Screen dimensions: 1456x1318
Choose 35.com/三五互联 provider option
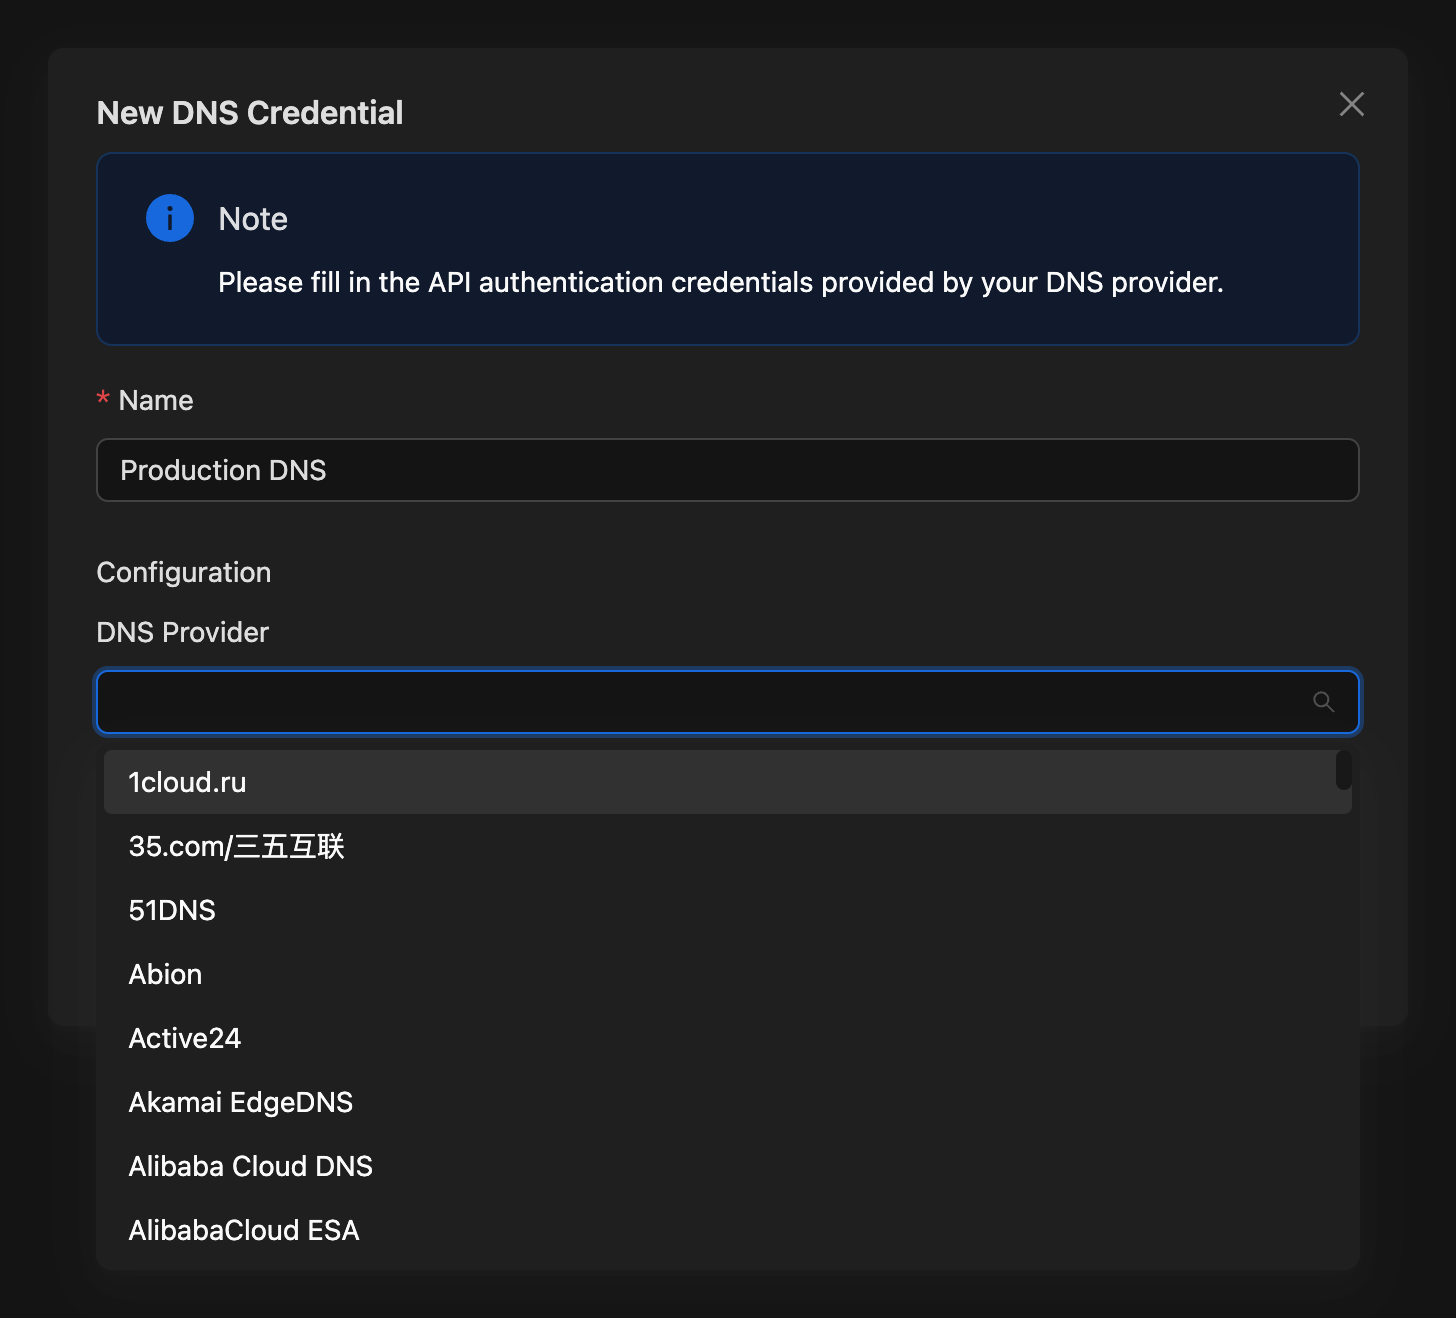point(727,846)
